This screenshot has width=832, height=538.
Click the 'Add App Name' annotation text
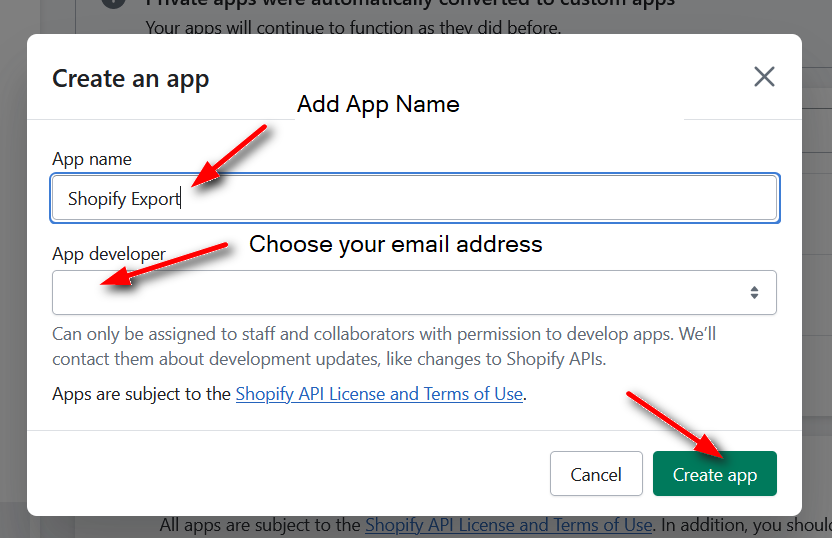tap(378, 104)
